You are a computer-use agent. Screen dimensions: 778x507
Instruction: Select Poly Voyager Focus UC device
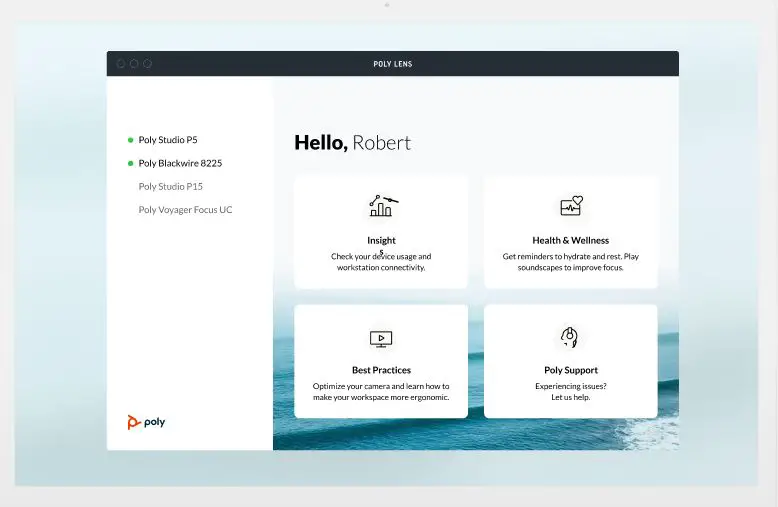(x=185, y=210)
